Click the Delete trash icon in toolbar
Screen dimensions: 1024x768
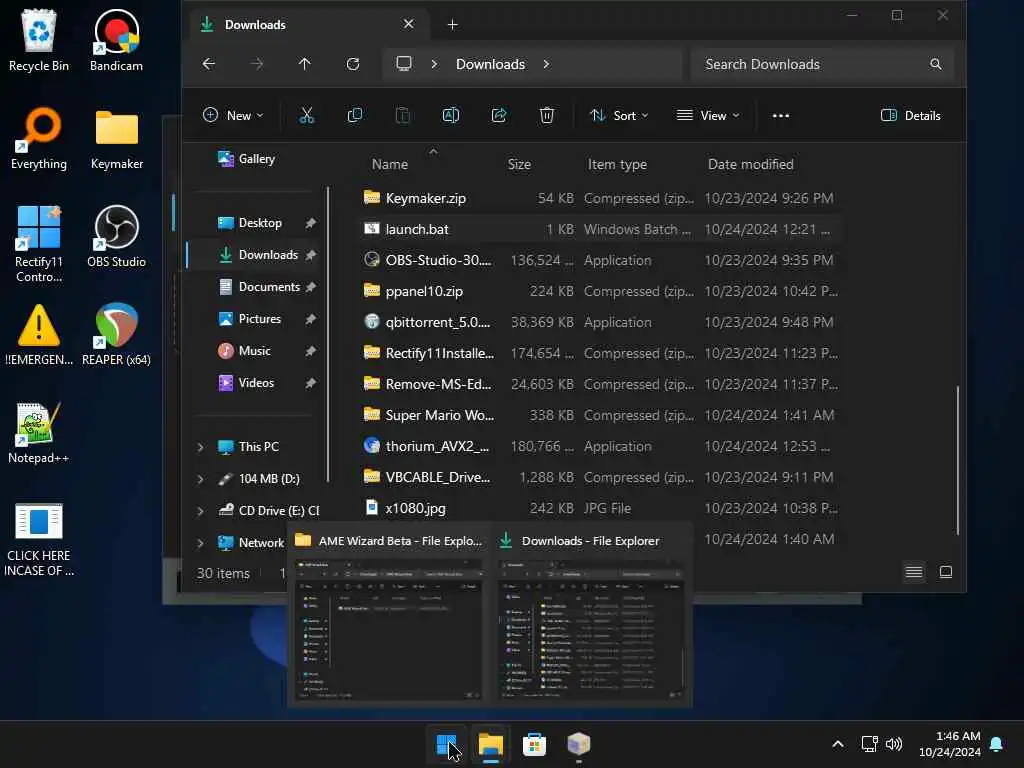(547, 116)
